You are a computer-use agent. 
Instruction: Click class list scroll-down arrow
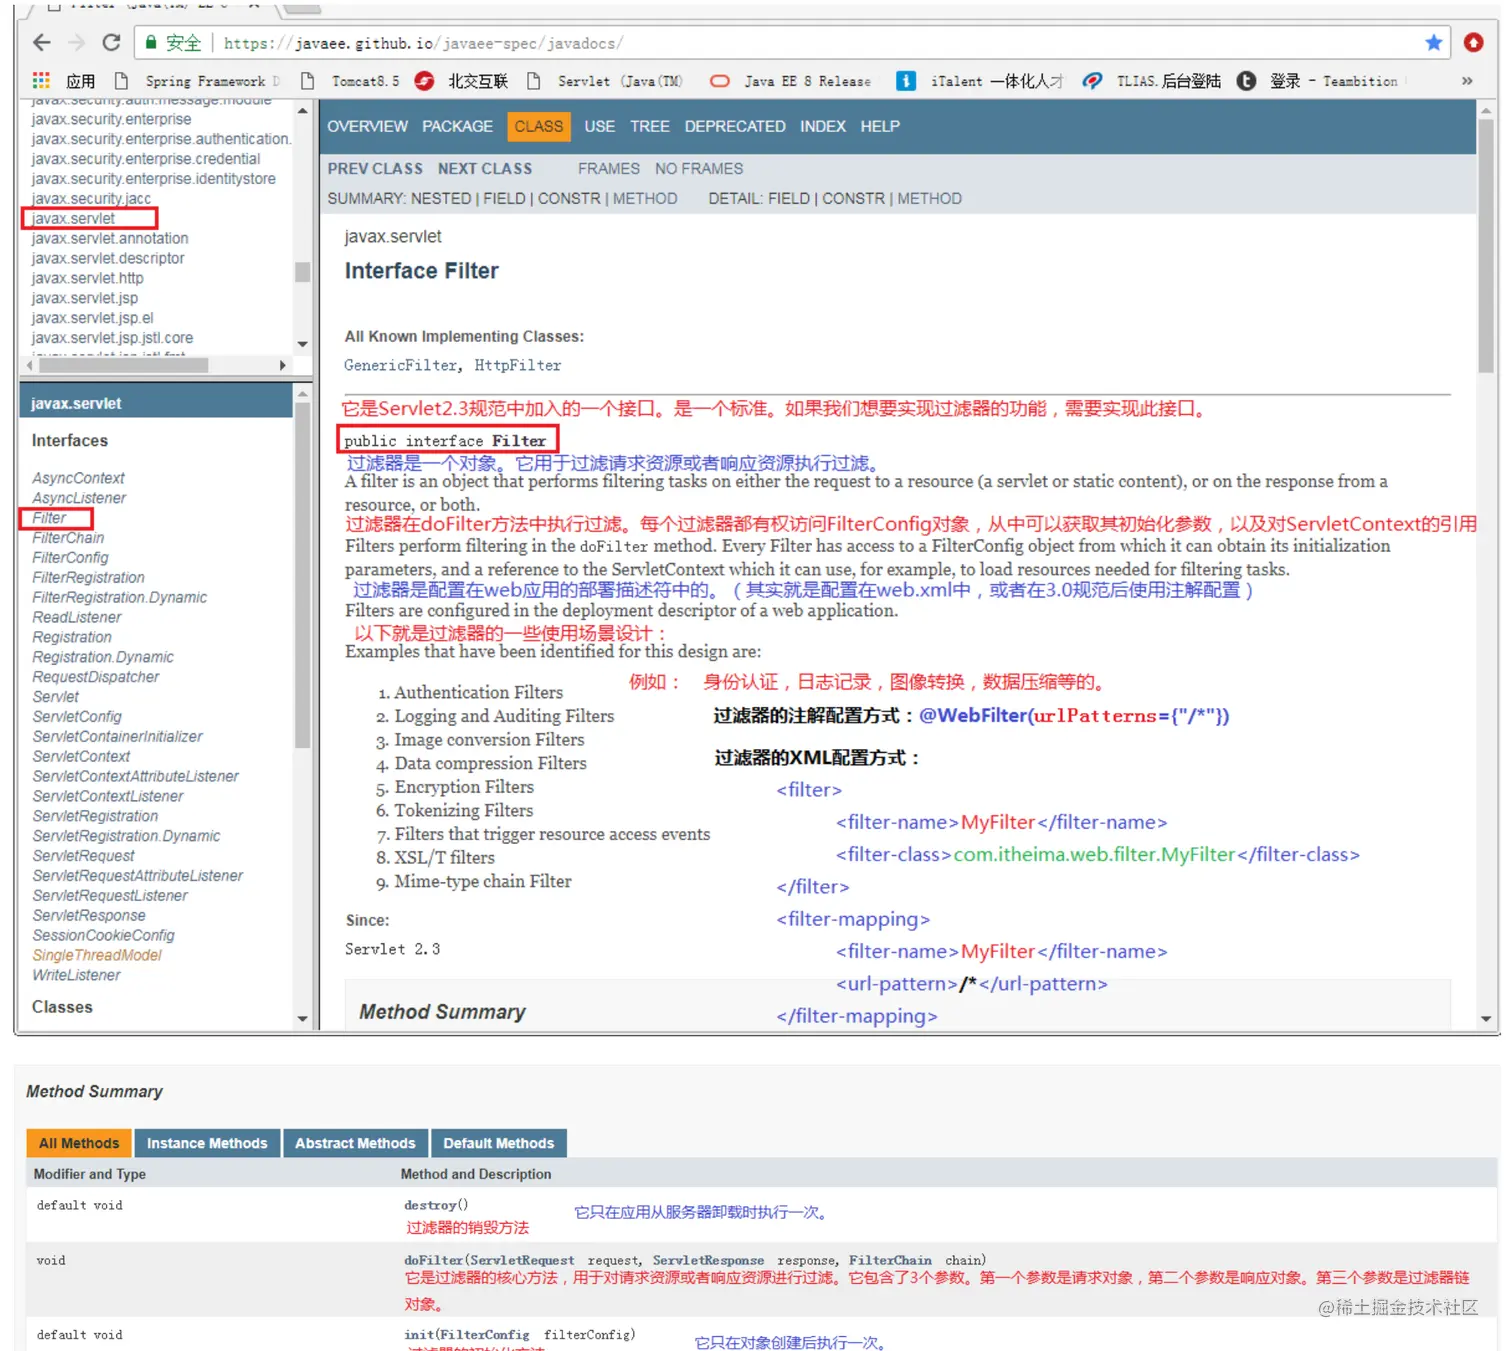(302, 1019)
